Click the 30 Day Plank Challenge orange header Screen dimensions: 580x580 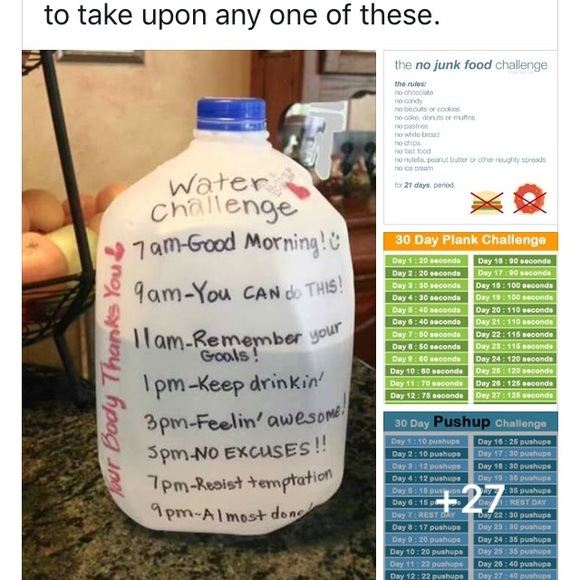coord(471,240)
